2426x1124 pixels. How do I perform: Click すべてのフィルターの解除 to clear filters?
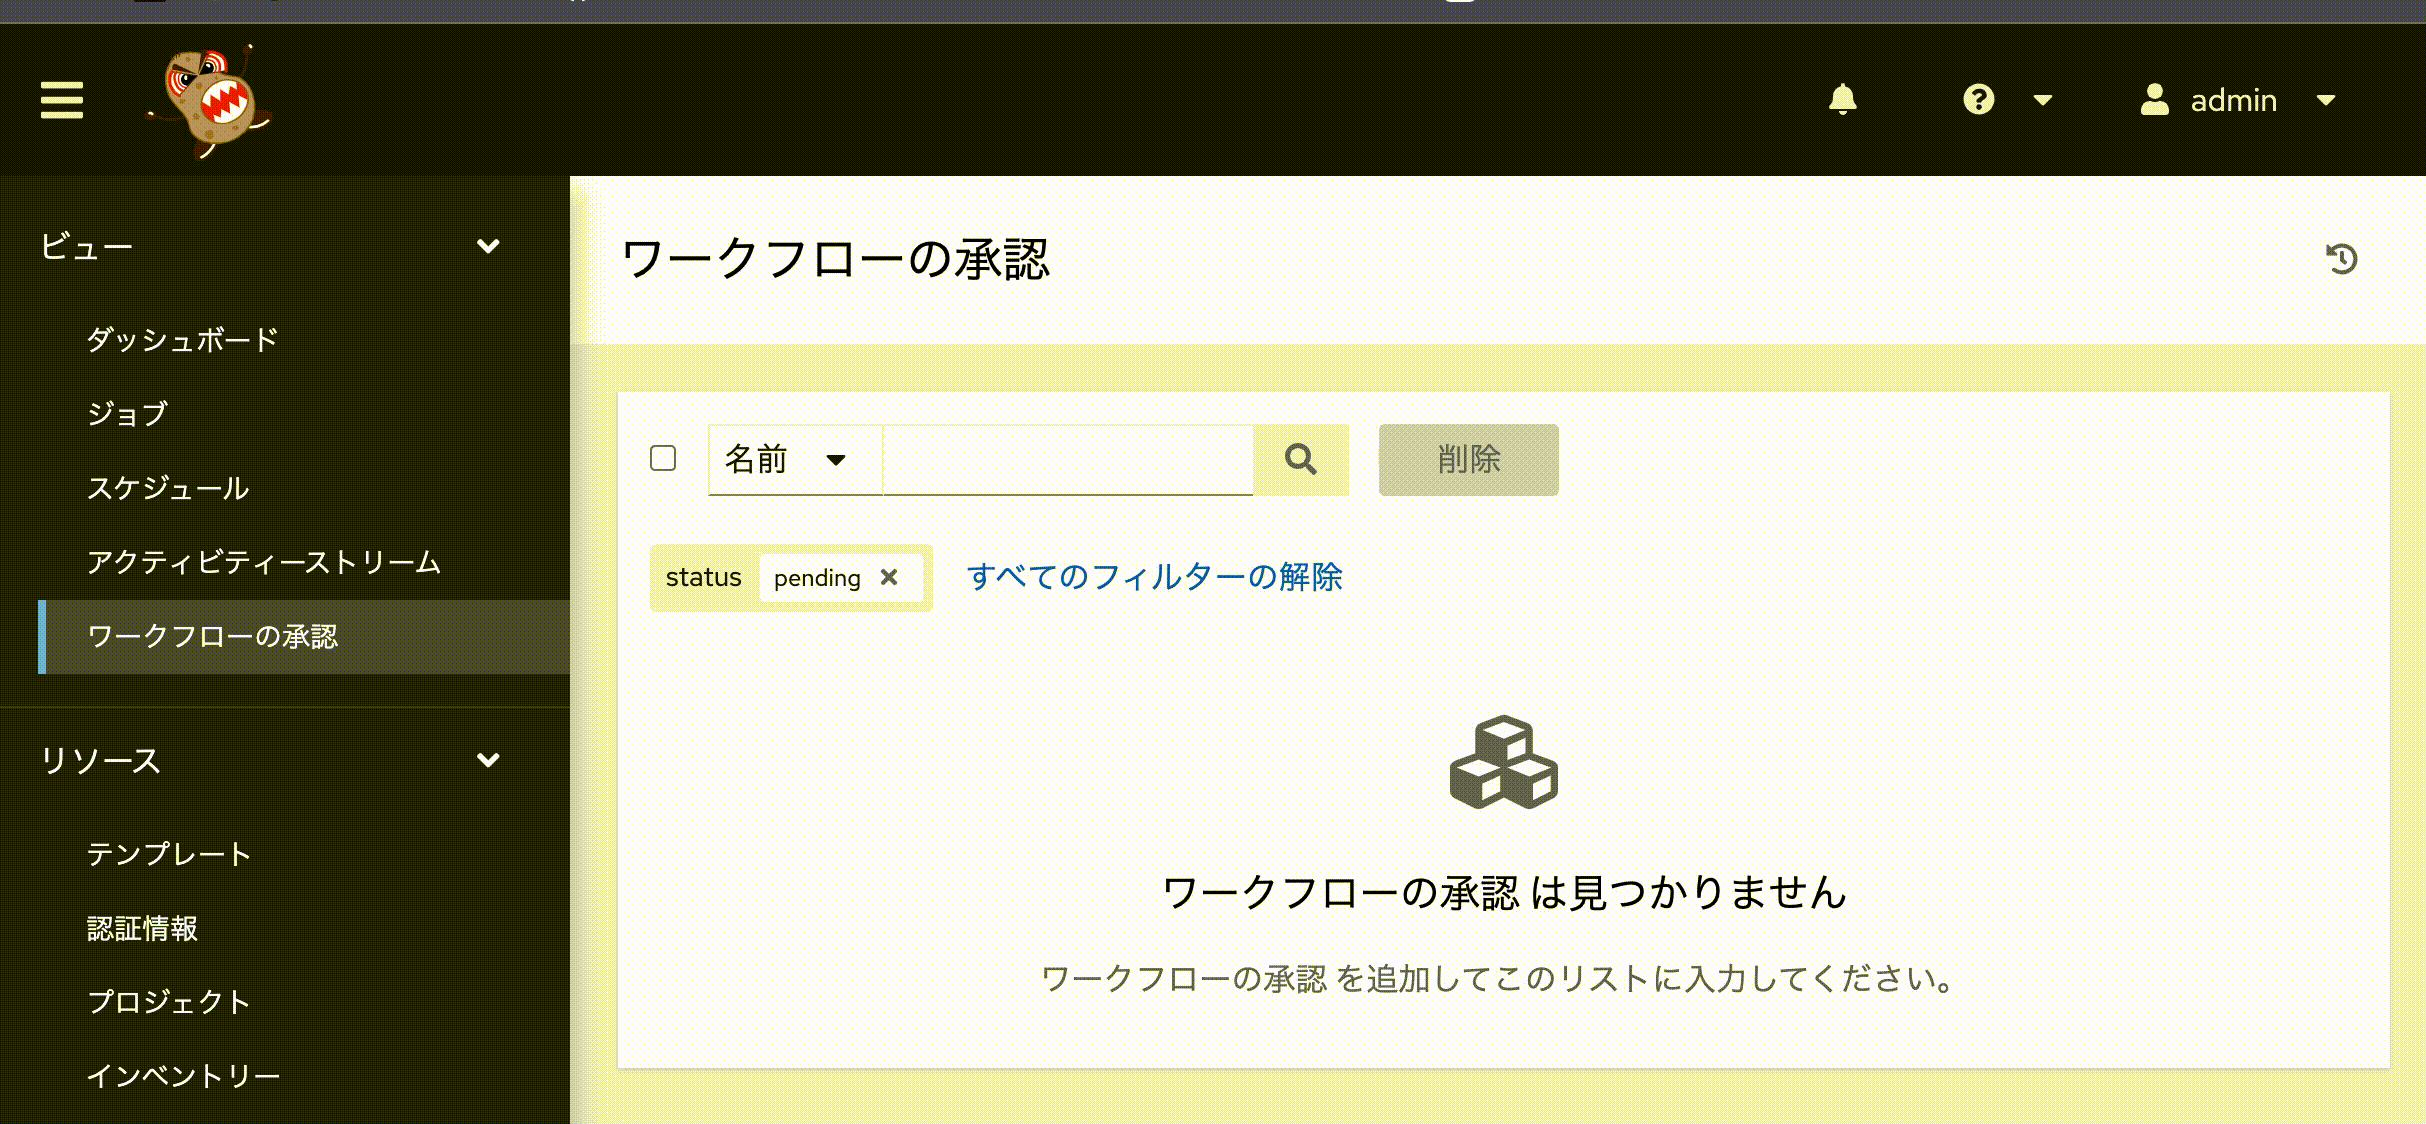(x=1155, y=577)
